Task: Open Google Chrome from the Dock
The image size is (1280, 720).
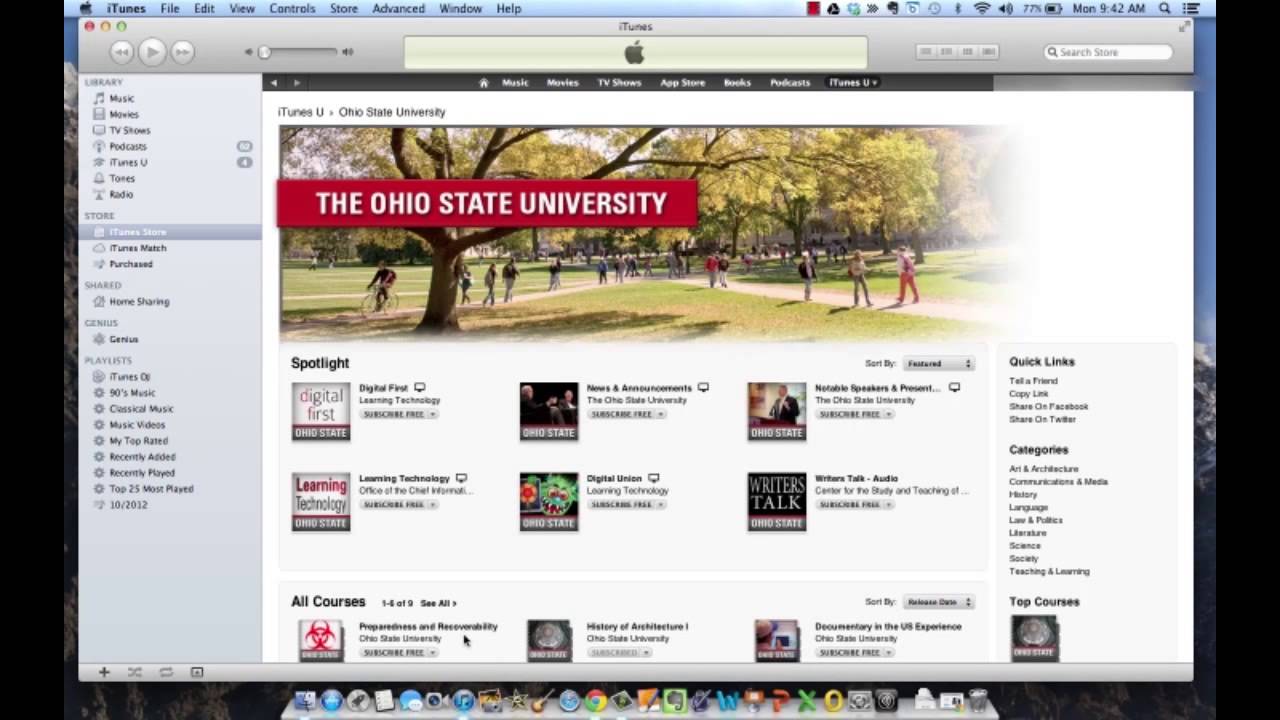Action: click(596, 701)
